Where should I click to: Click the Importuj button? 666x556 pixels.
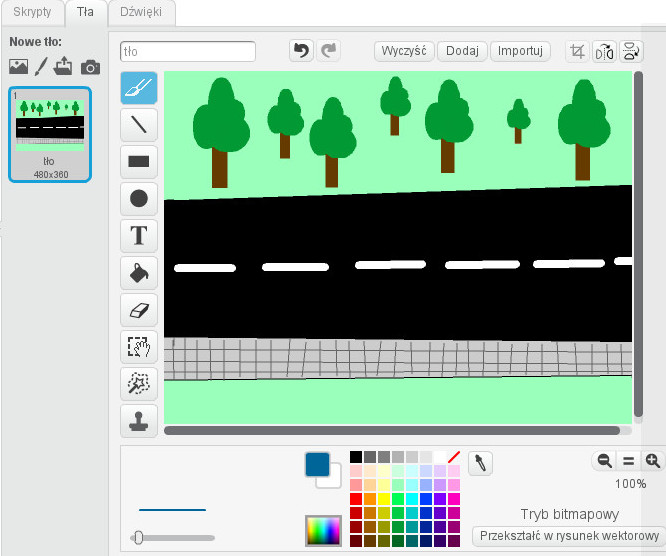point(520,51)
